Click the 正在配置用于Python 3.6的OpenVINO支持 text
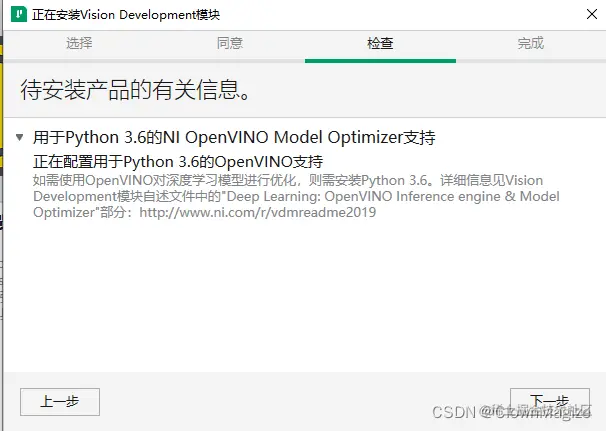The width and height of the screenshot is (606, 431). click(178, 162)
